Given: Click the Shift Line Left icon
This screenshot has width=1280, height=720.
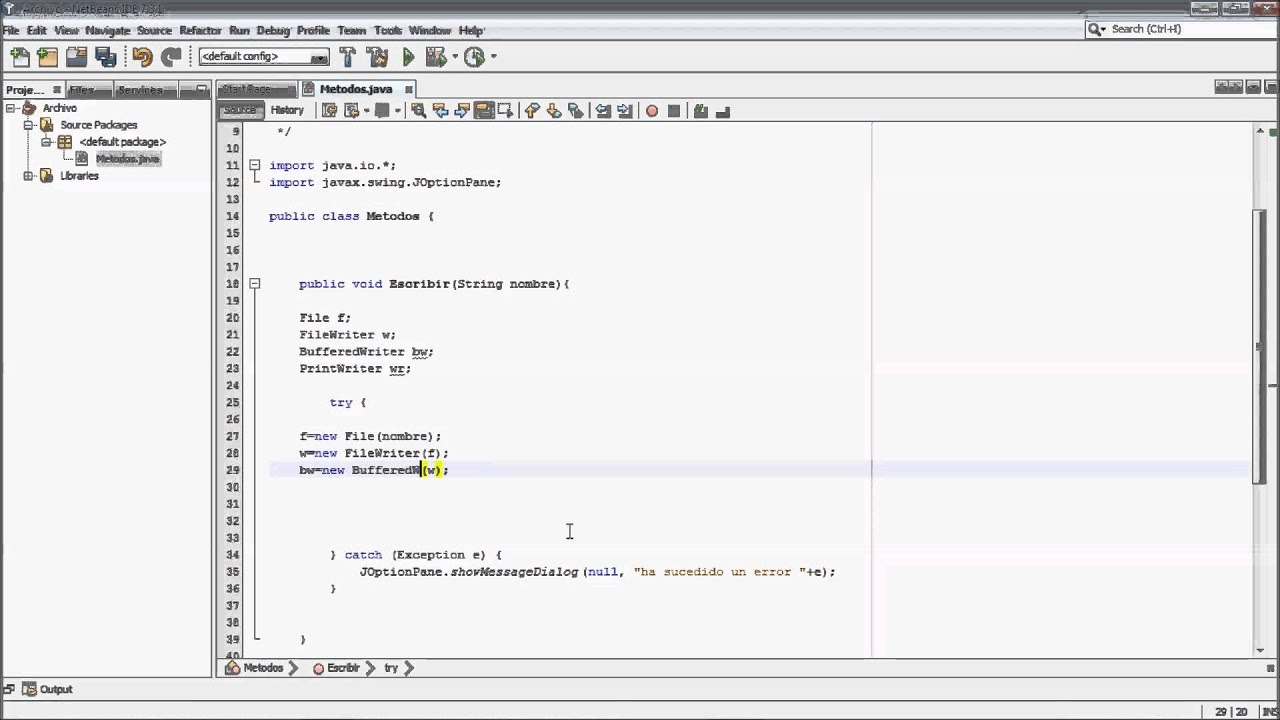Looking at the screenshot, I should click(603, 111).
